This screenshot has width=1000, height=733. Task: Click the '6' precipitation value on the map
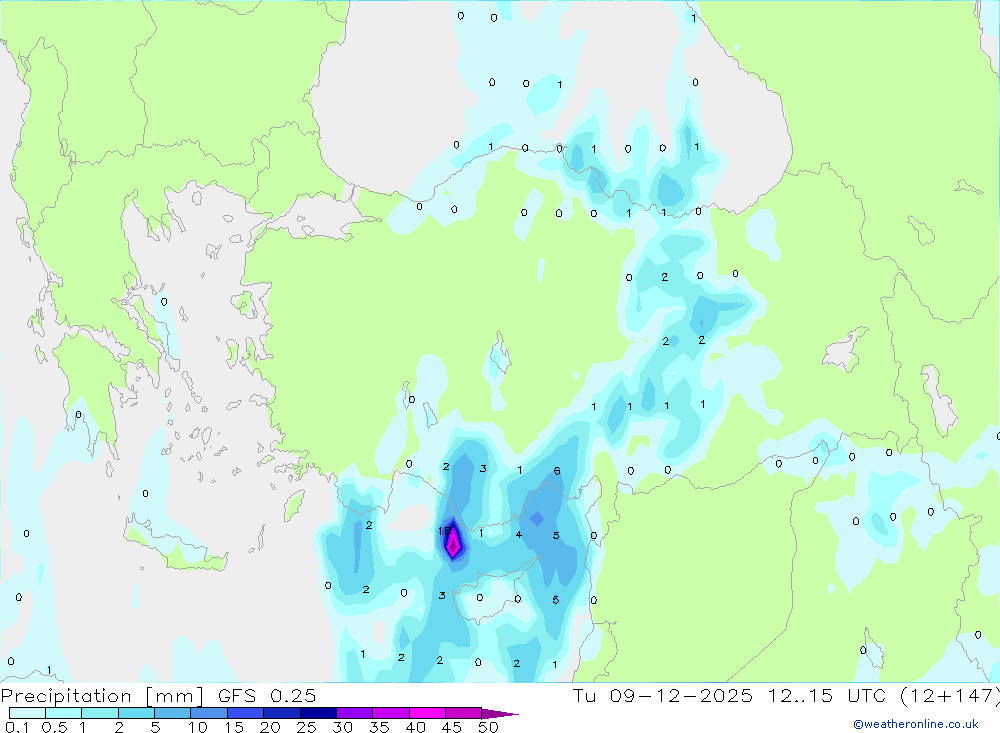coord(557,471)
